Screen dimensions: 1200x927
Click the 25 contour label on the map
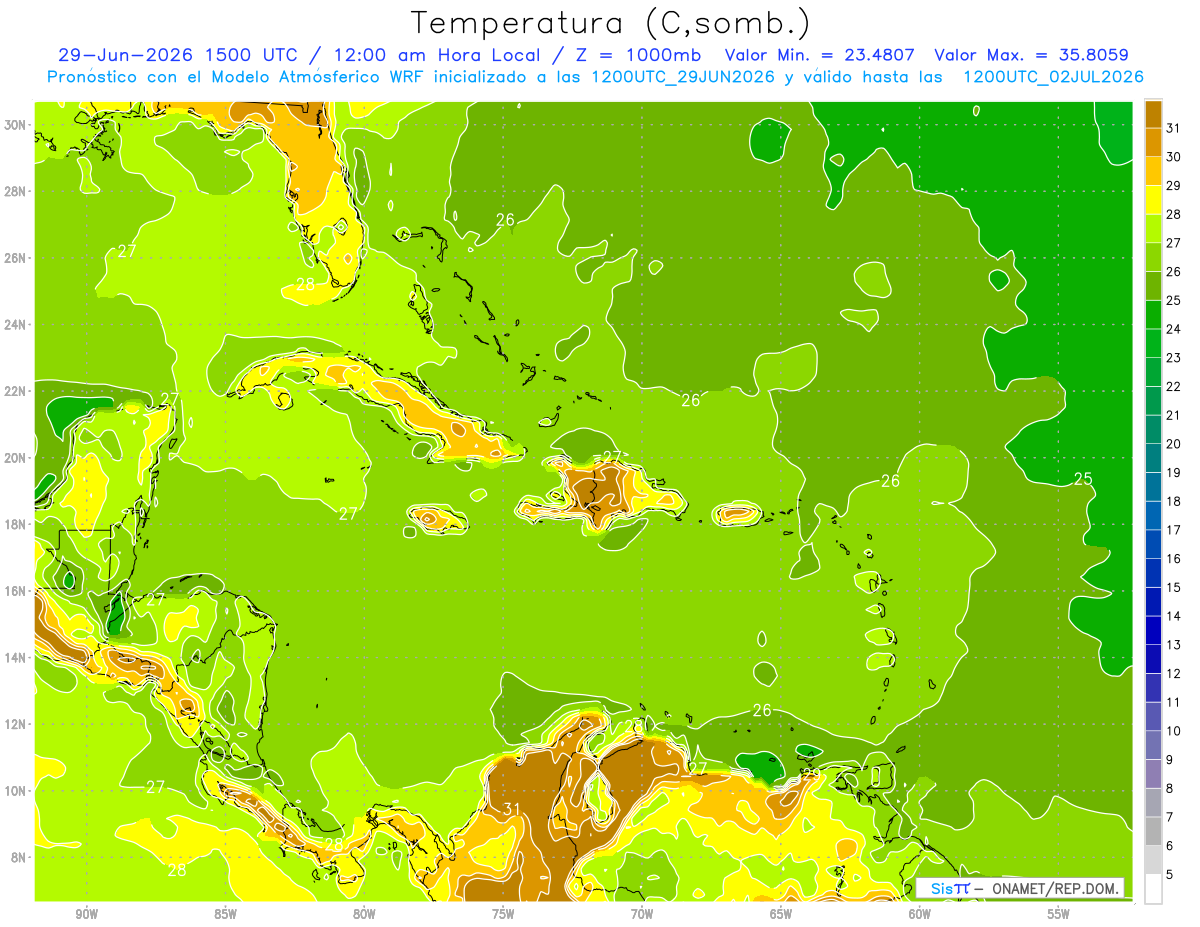click(x=1083, y=478)
